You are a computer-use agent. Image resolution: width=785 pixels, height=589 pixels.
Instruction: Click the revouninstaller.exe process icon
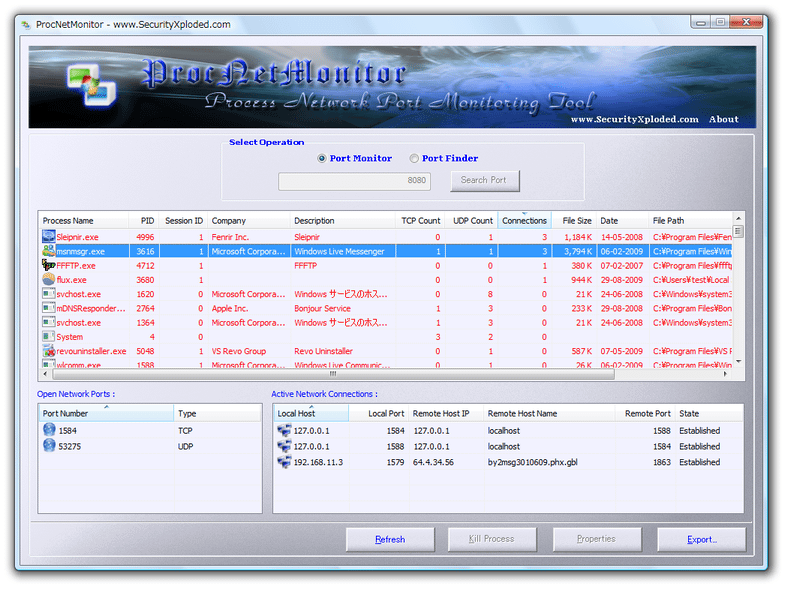tap(49, 351)
